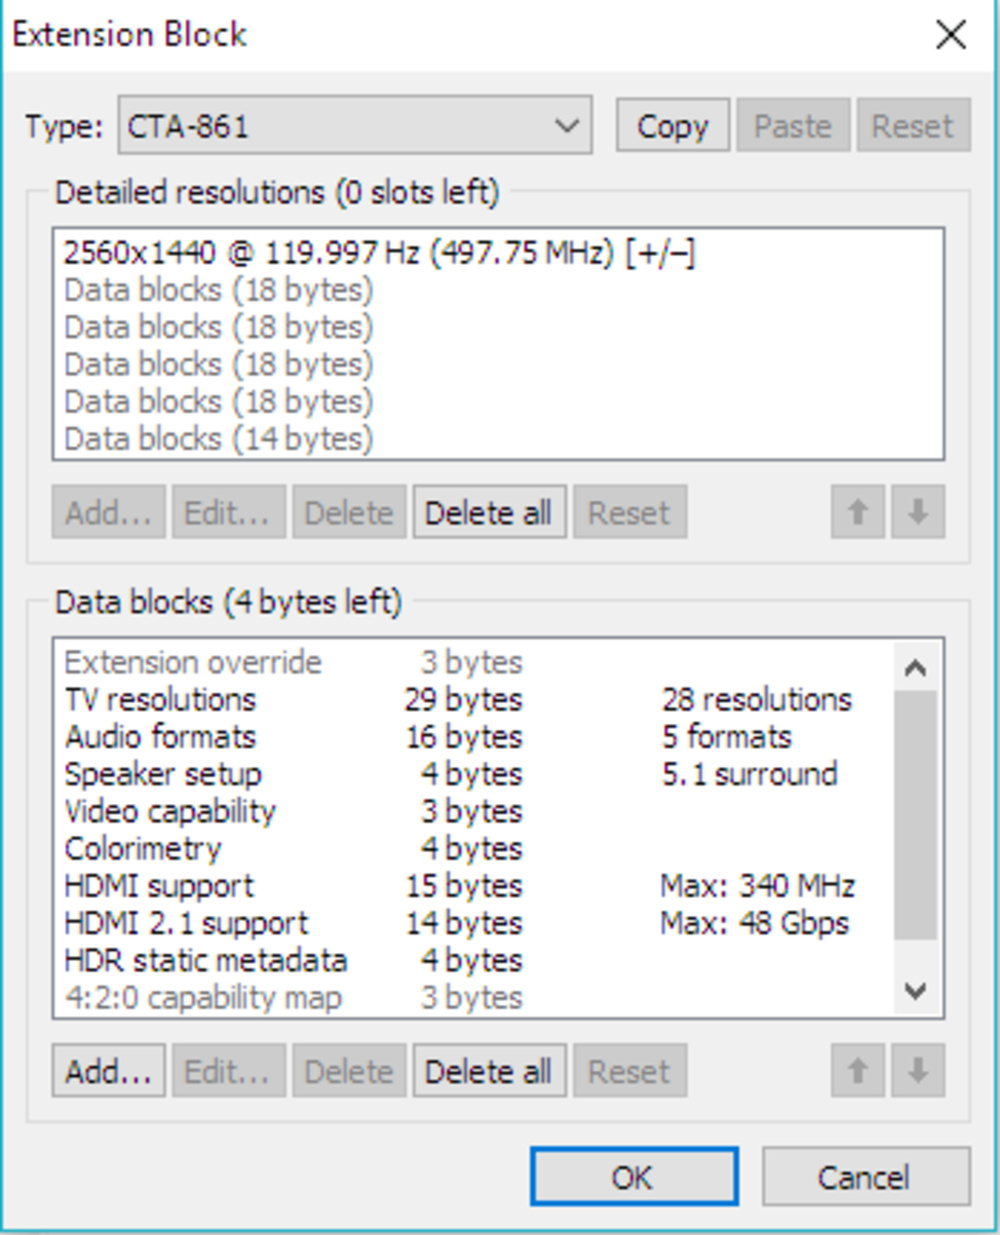Open the Type dropdown showing CTA-861
Screen dimensions: 1000x1235
tap(354, 126)
